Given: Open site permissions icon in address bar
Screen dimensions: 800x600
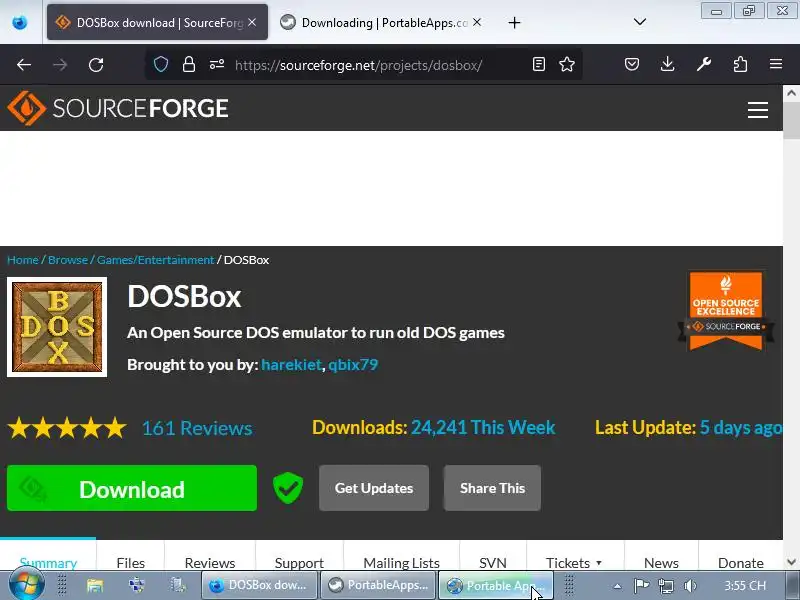Looking at the screenshot, I should (217, 64).
